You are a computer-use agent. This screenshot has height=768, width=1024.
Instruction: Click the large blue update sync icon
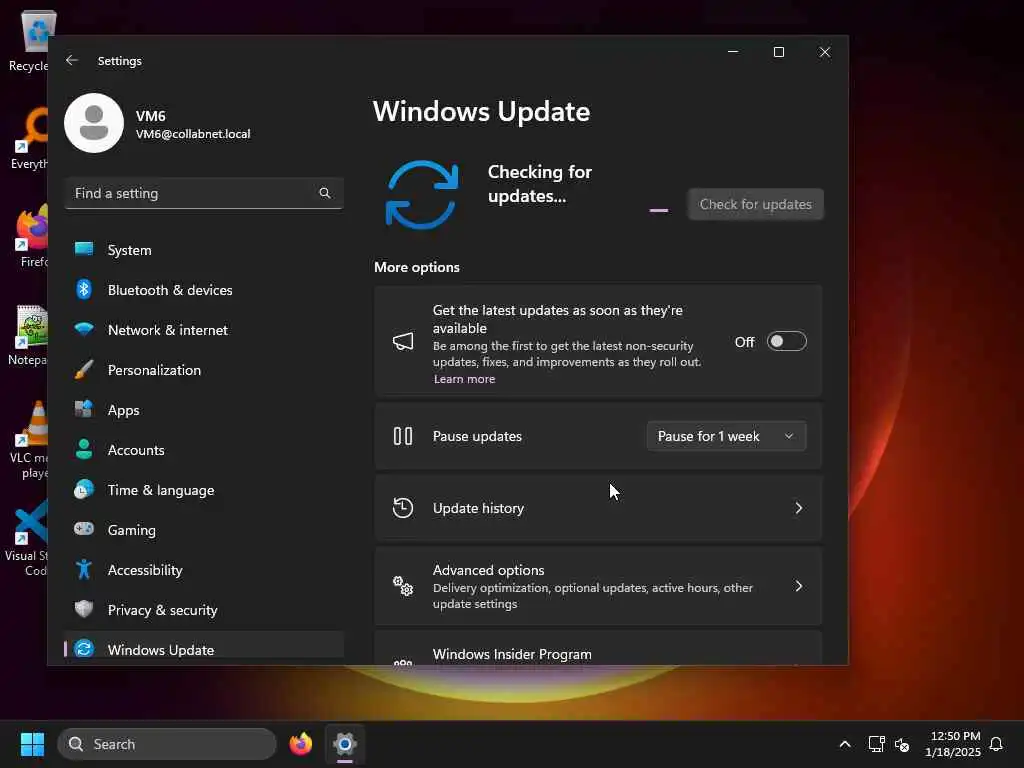tap(422, 195)
